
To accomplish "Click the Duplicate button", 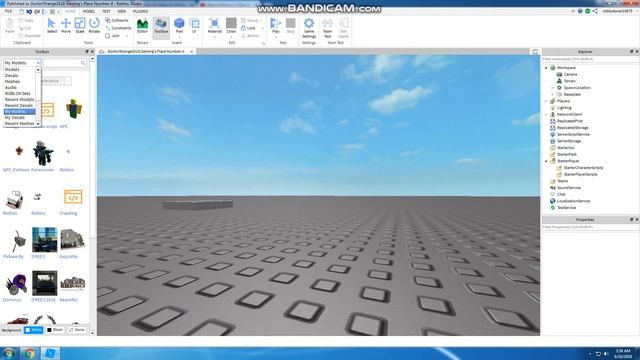I will (29, 36).
